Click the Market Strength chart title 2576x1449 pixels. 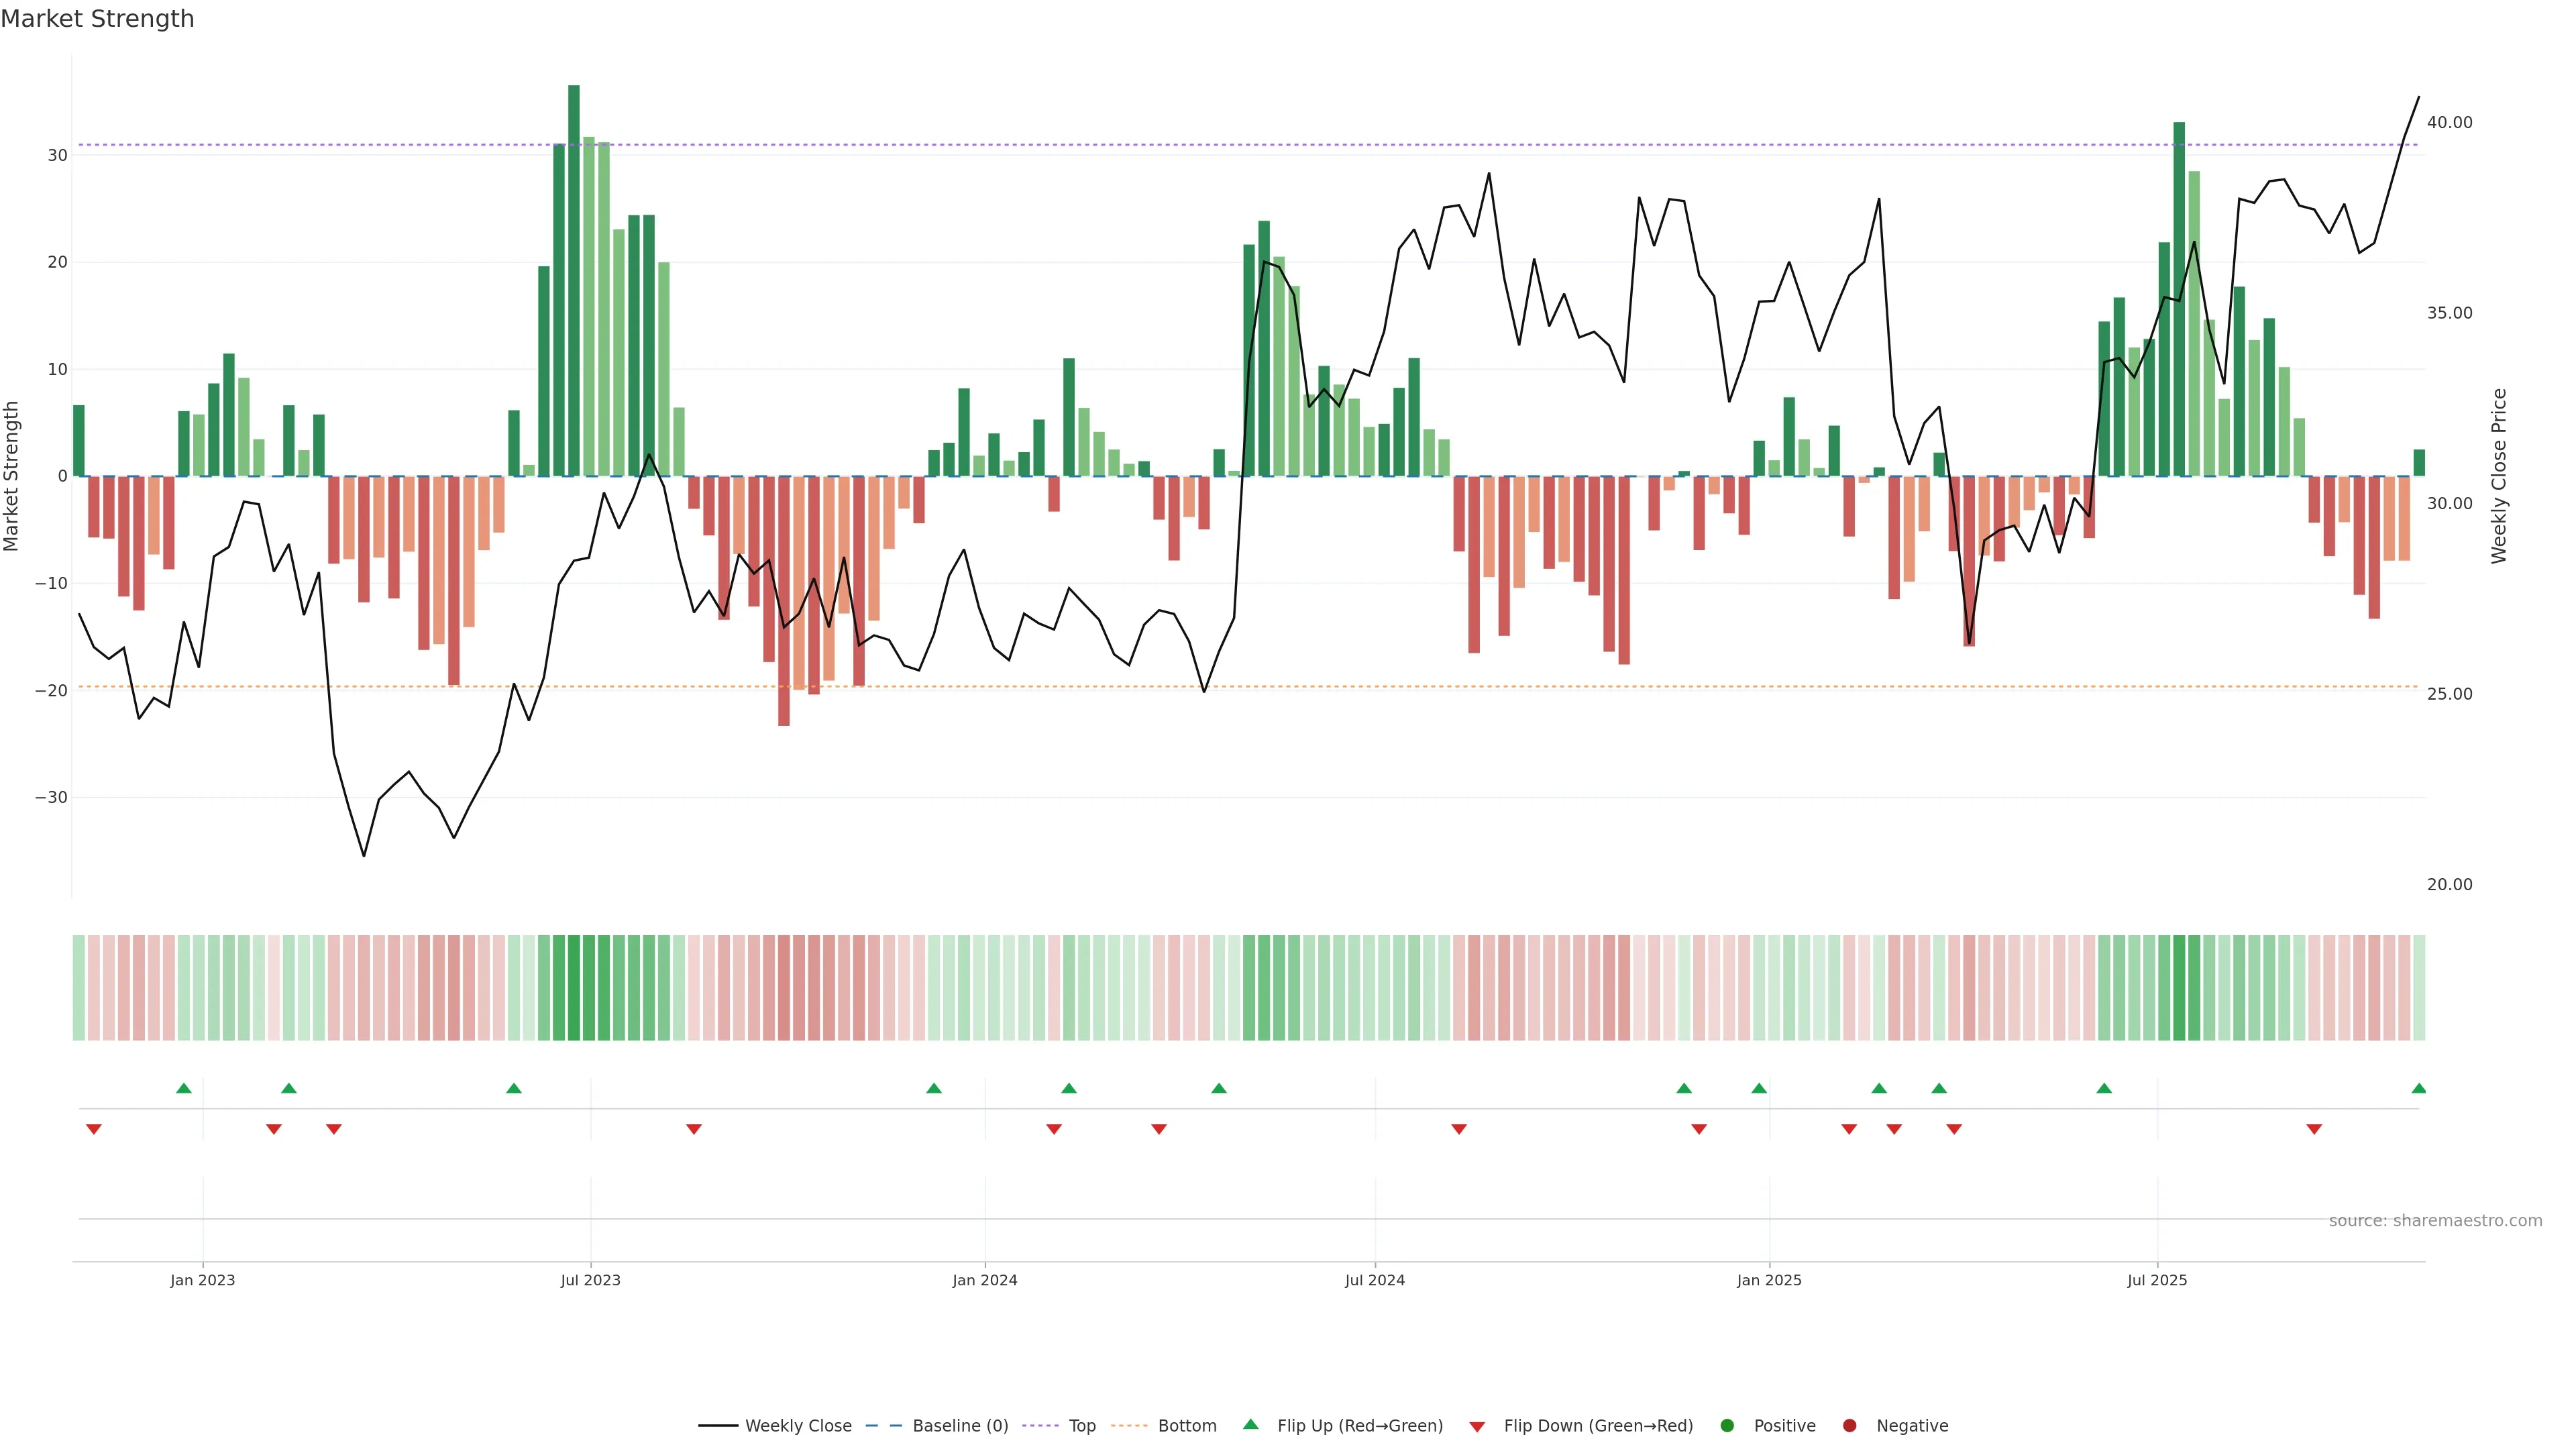click(x=98, y=19)
